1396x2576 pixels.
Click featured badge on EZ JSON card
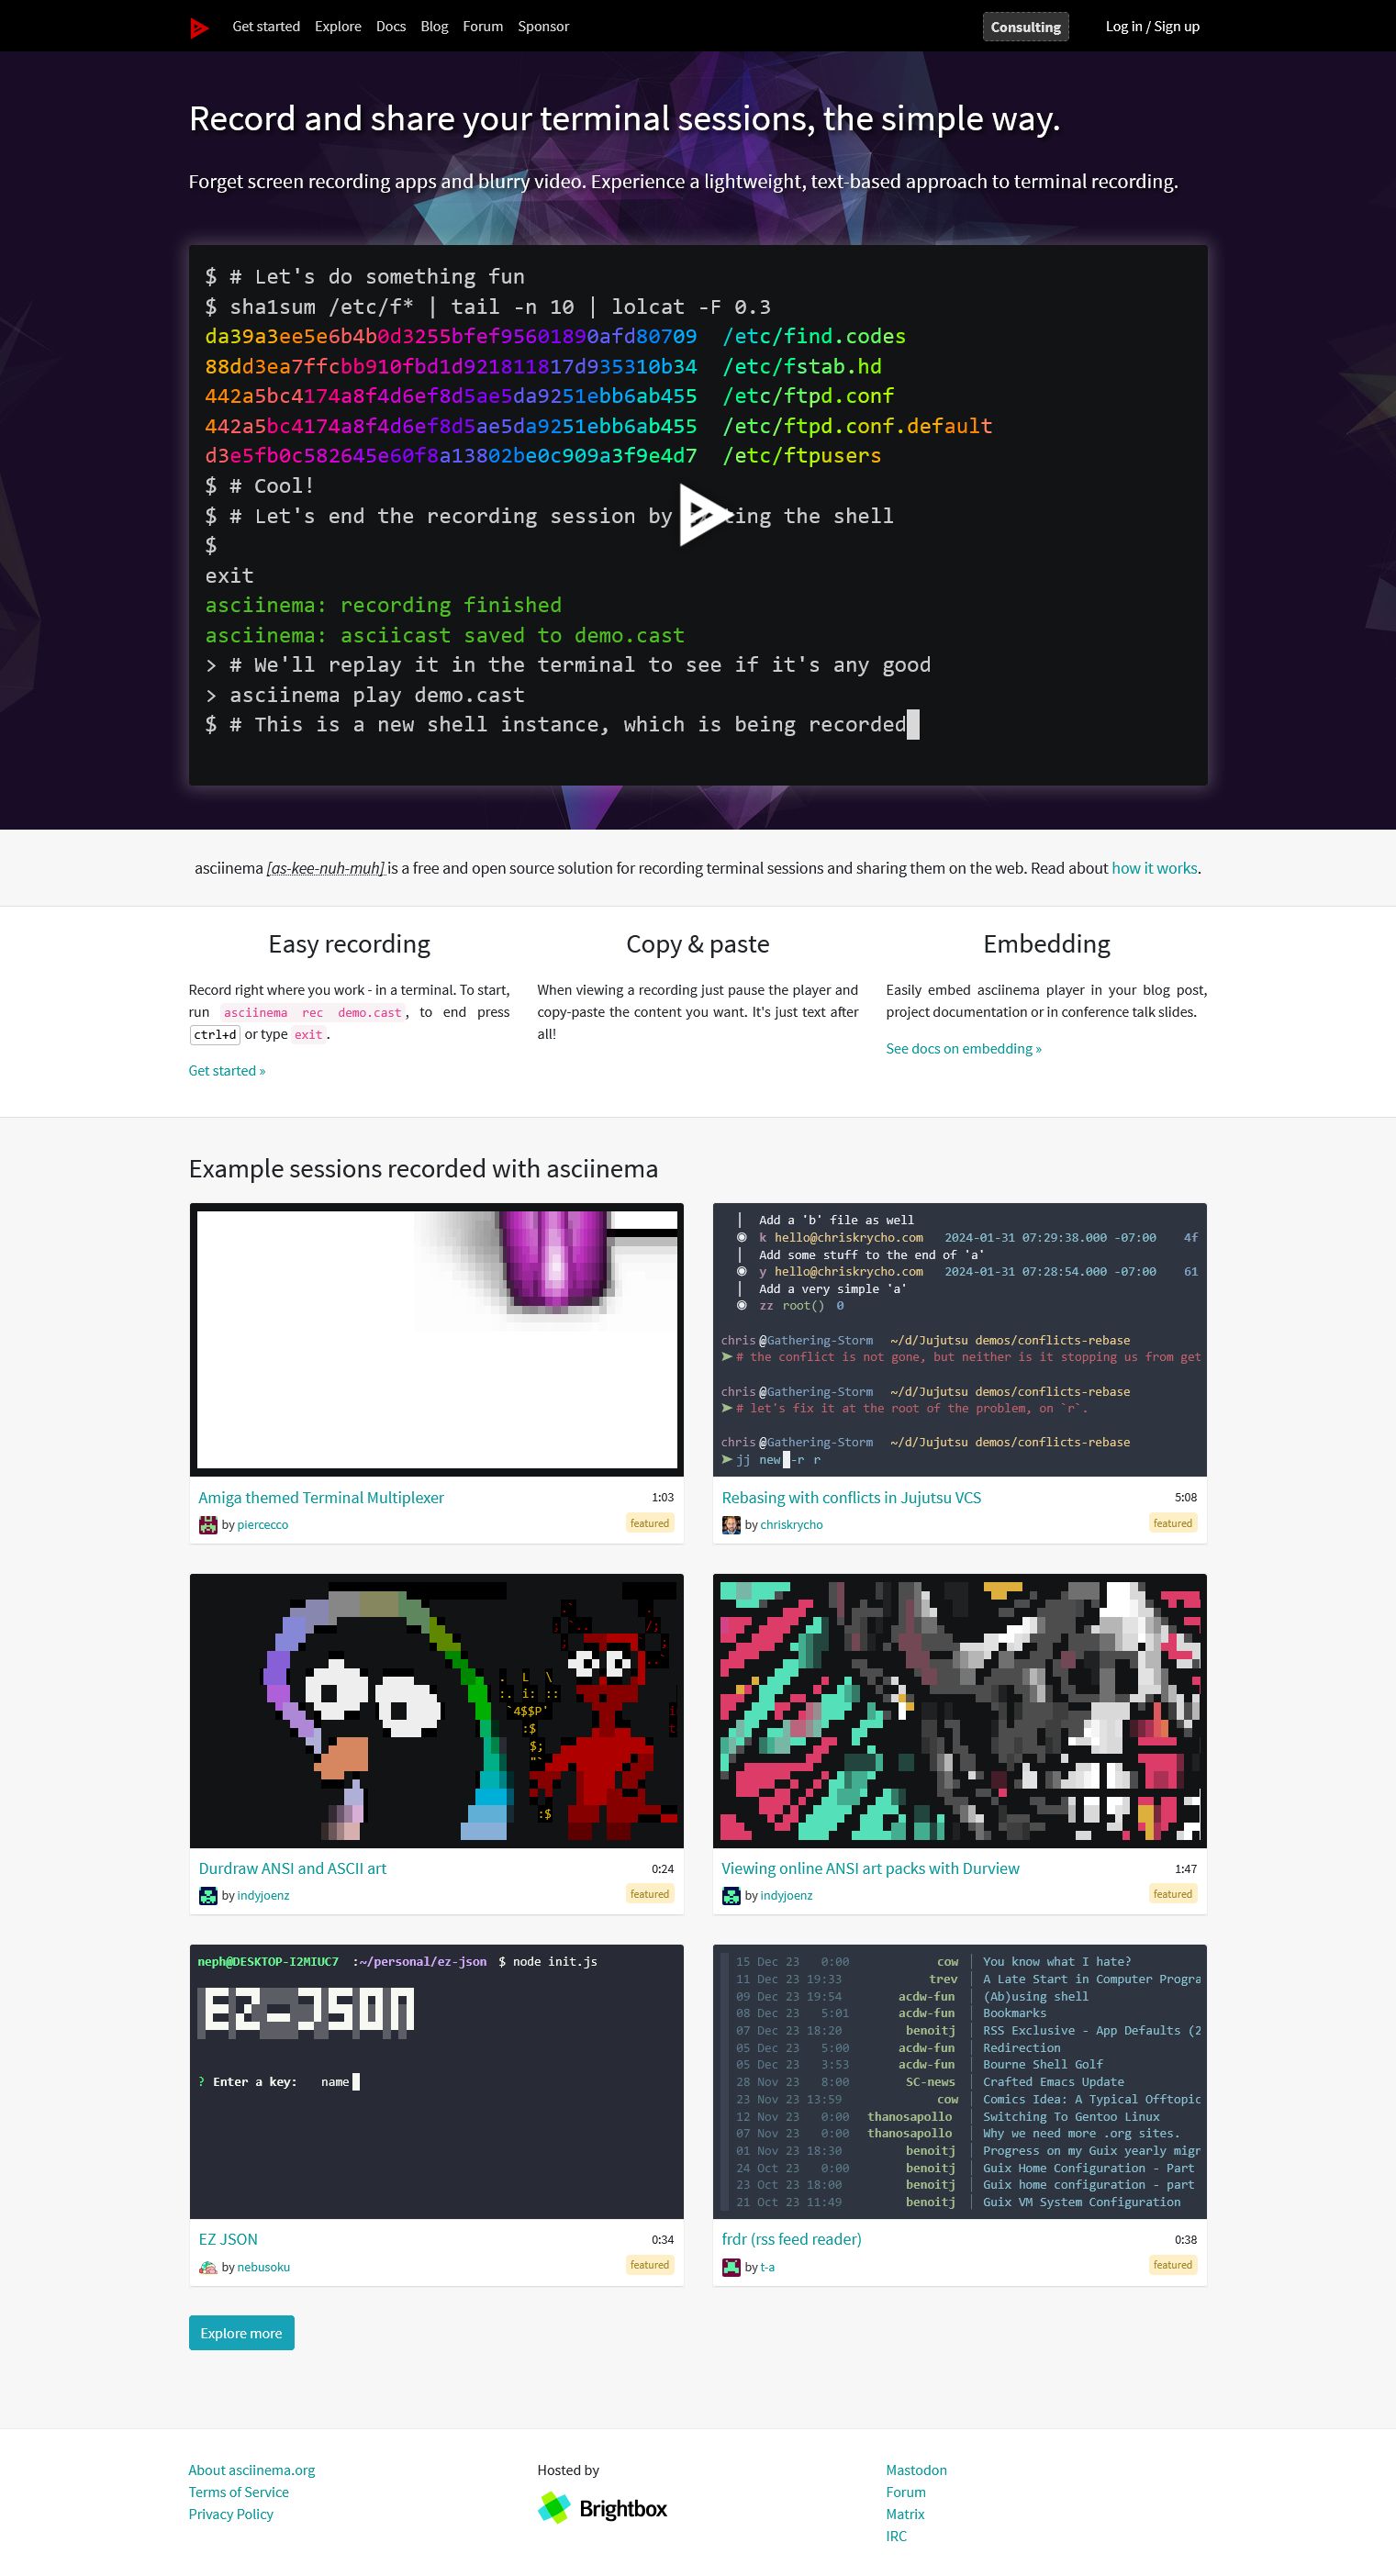click(x=650, y=2266)
